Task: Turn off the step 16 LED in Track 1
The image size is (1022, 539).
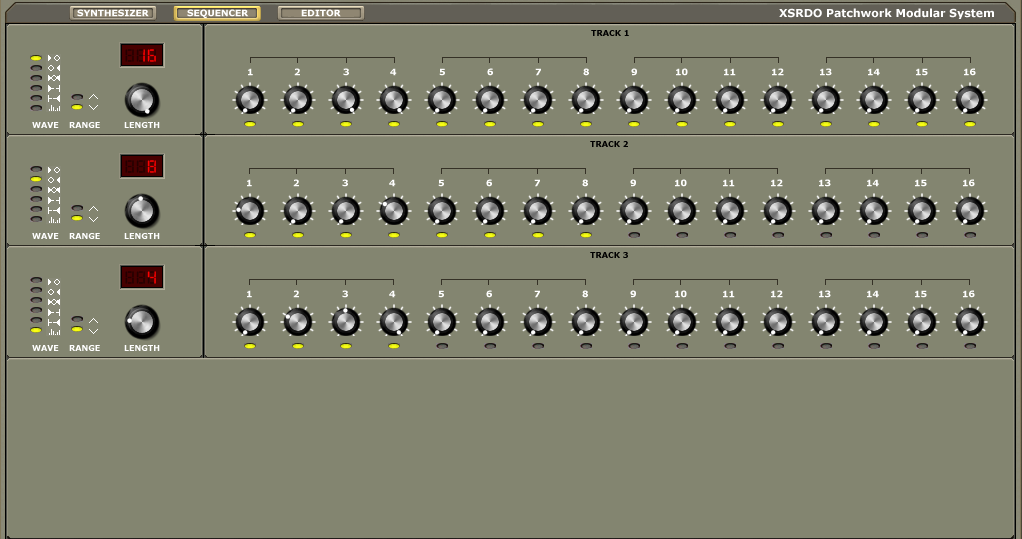Action: (970, 124)
